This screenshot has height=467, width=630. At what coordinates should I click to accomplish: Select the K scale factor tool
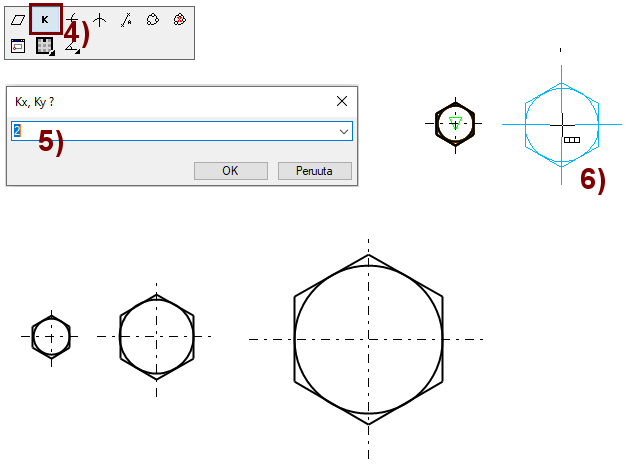tap(45, 19)
